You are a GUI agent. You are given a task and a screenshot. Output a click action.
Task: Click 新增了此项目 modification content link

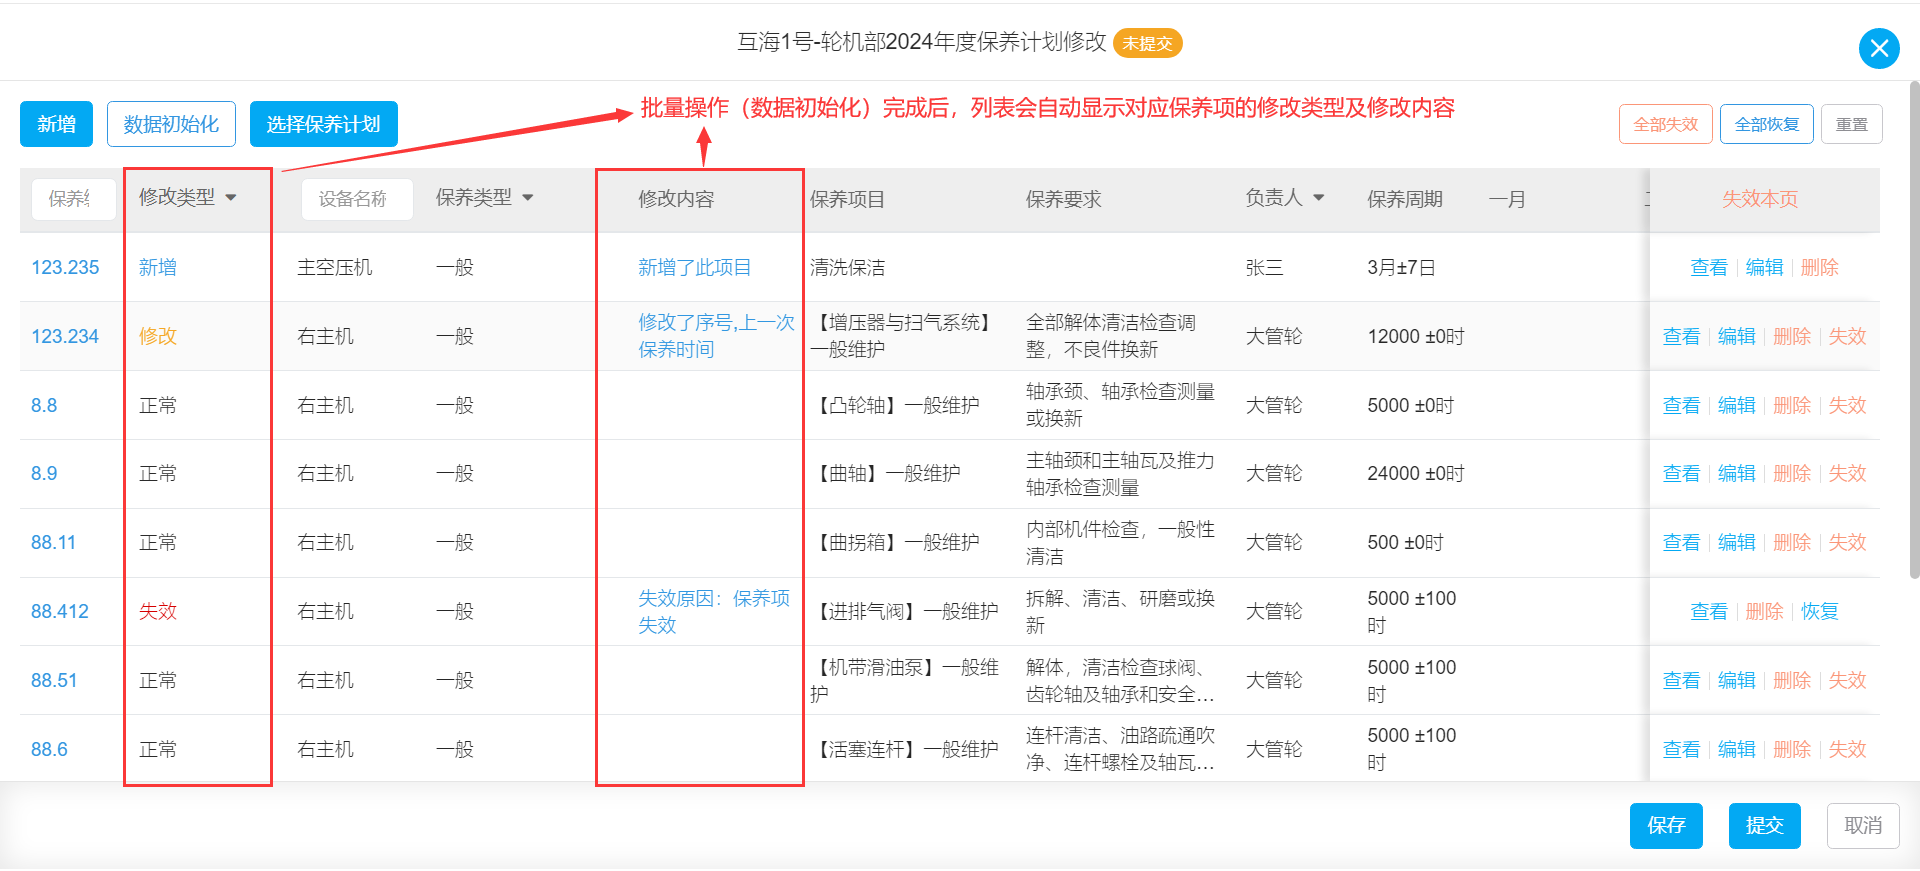coord(695,267)
